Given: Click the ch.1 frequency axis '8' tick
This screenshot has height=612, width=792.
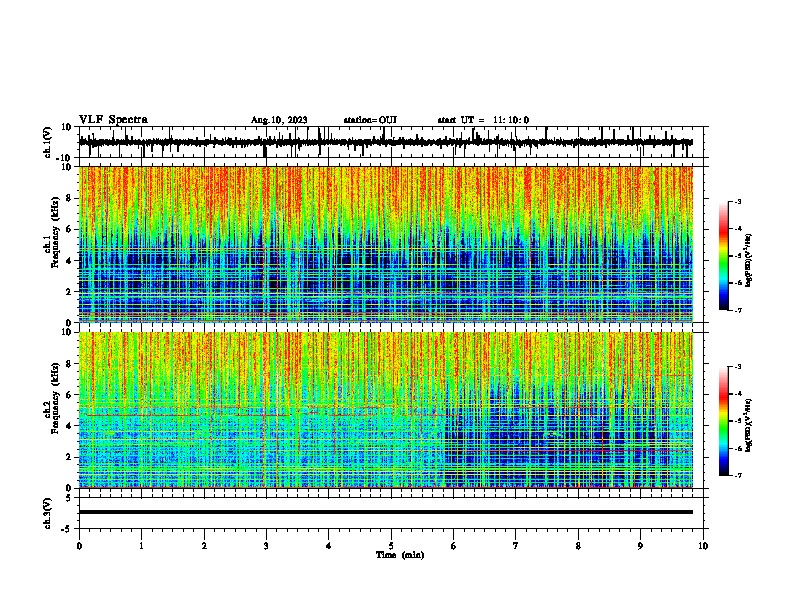Looking at the screenshot, I should point(70,198).
